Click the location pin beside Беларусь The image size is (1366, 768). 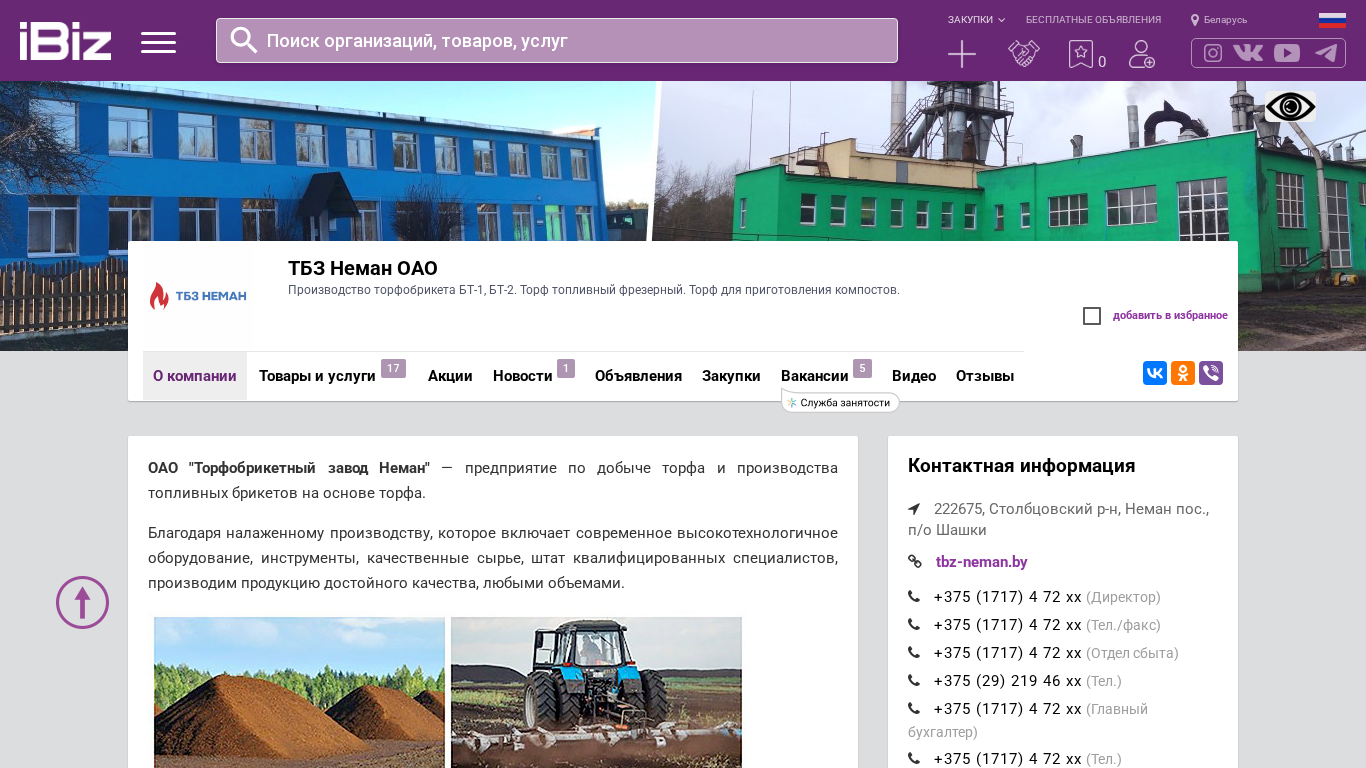[1195, 20]
